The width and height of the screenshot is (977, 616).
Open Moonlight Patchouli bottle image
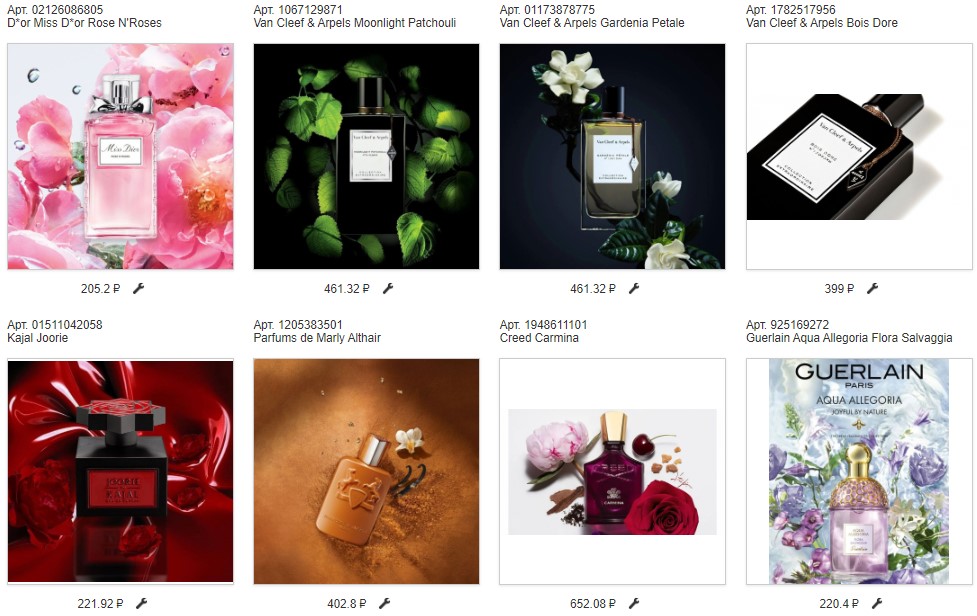[x=366, y=156]
